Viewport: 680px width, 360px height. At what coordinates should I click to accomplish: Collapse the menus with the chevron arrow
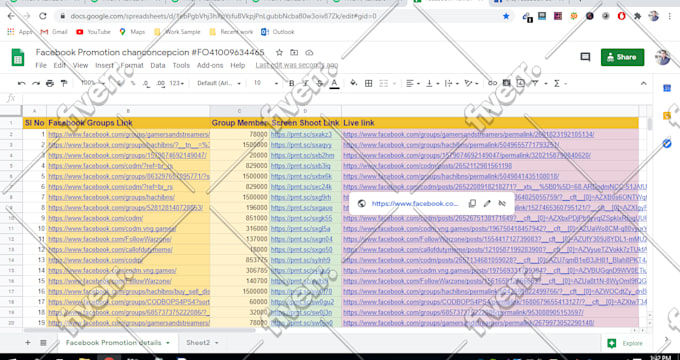coord(644,83)
